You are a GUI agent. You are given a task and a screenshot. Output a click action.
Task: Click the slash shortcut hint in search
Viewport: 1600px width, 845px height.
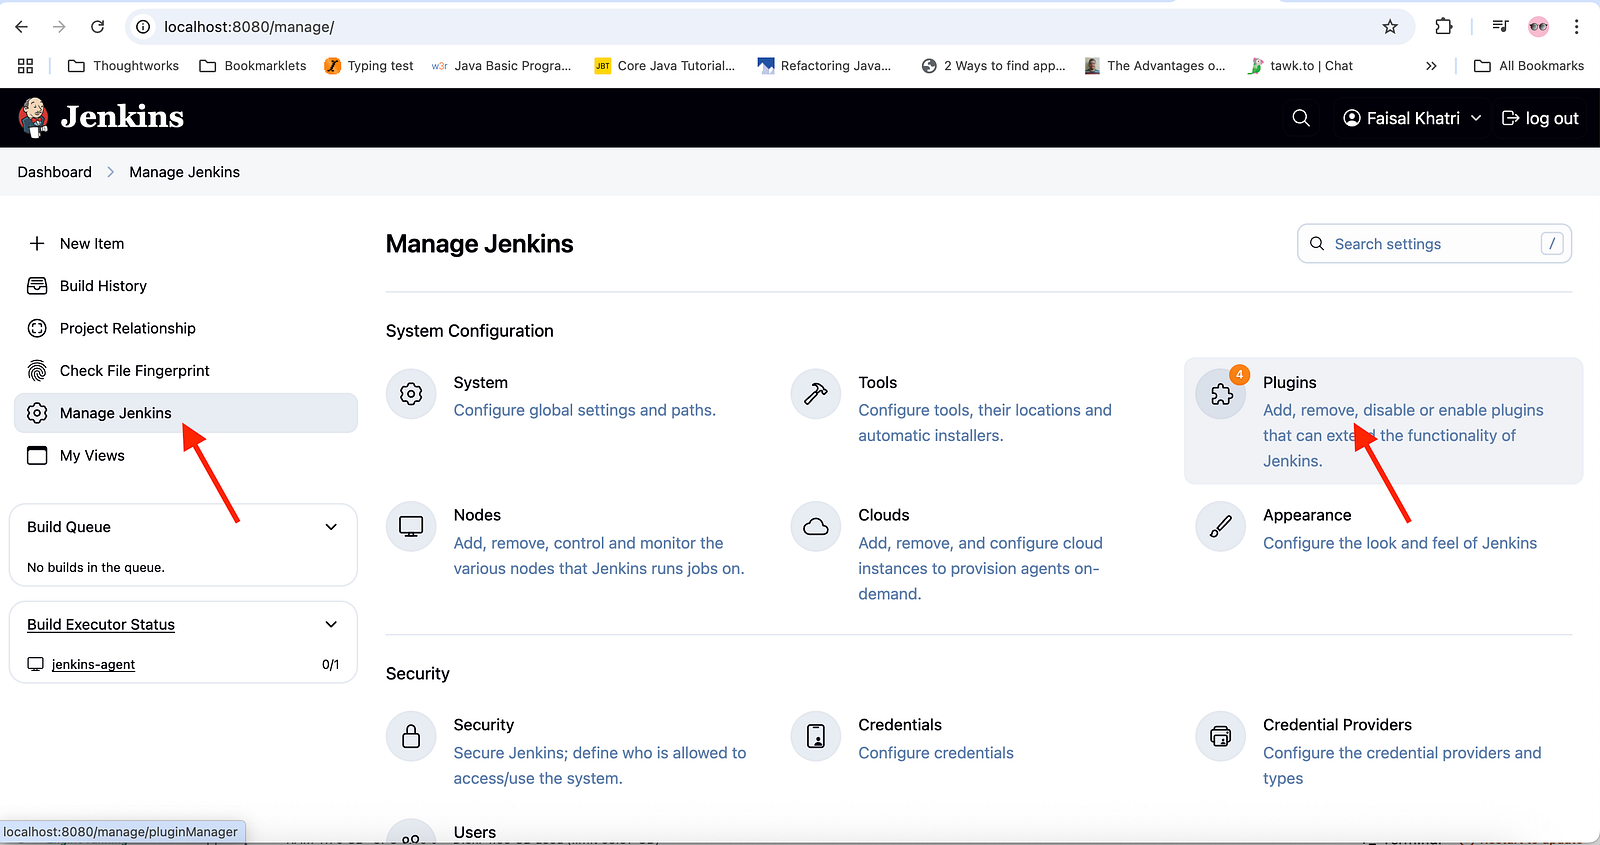(x=1552, y=244)
